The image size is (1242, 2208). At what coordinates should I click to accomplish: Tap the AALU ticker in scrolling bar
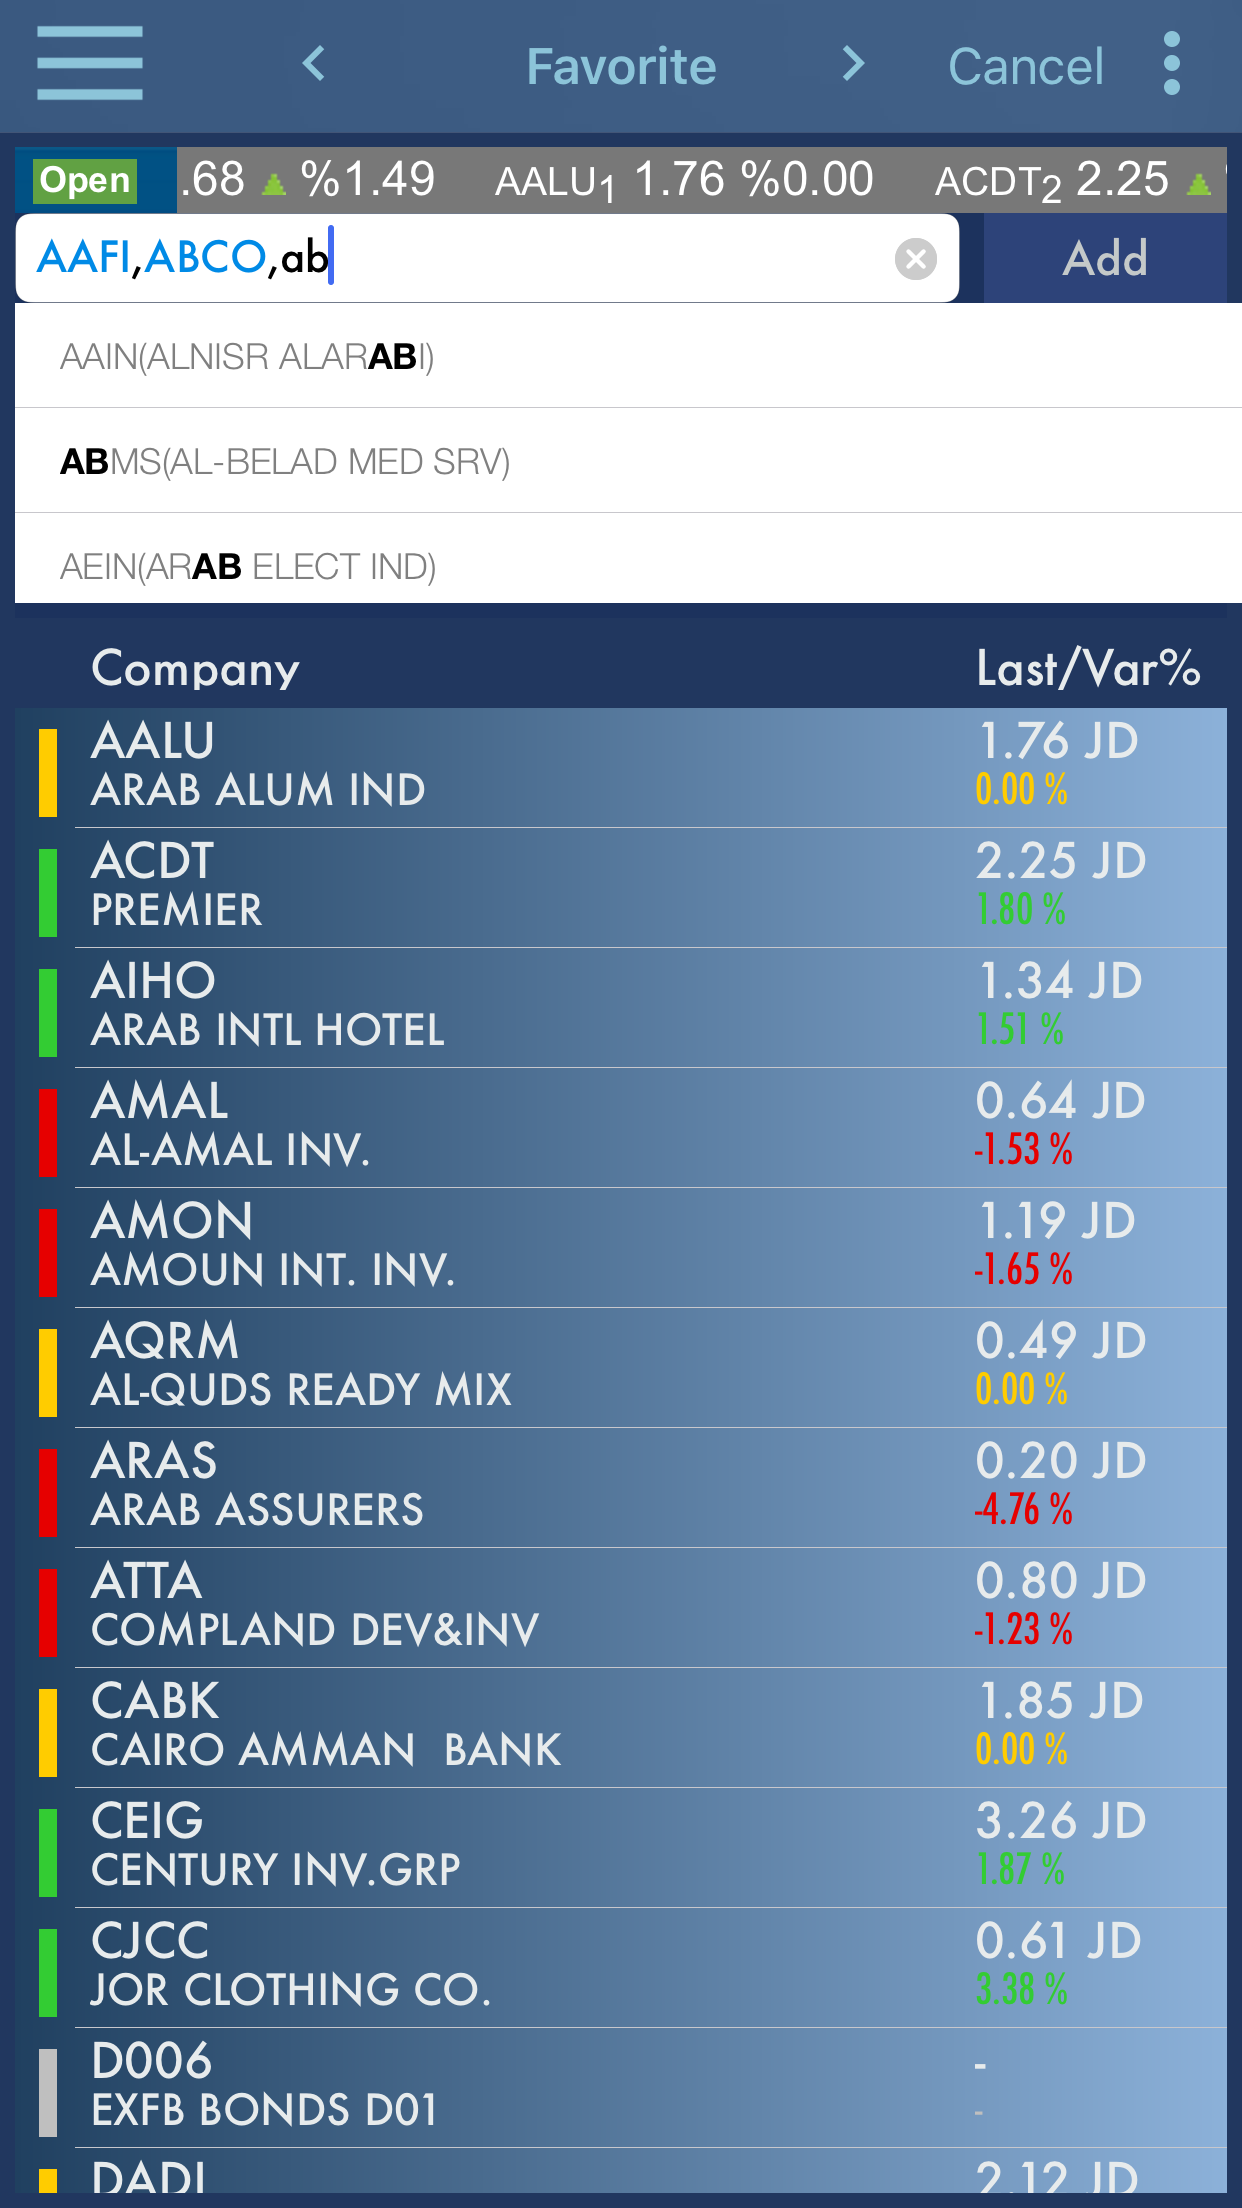[x=683, y=181]
